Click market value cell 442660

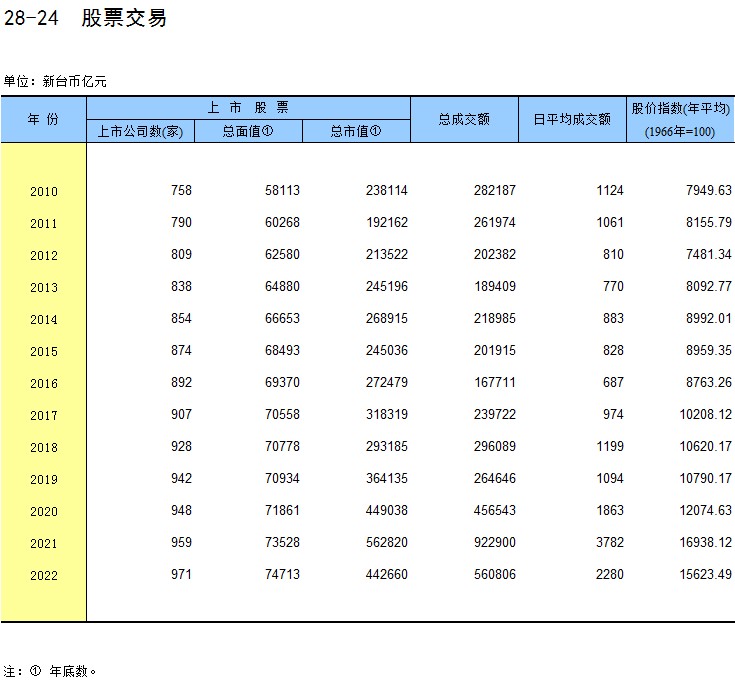click(x=387, y=575)
